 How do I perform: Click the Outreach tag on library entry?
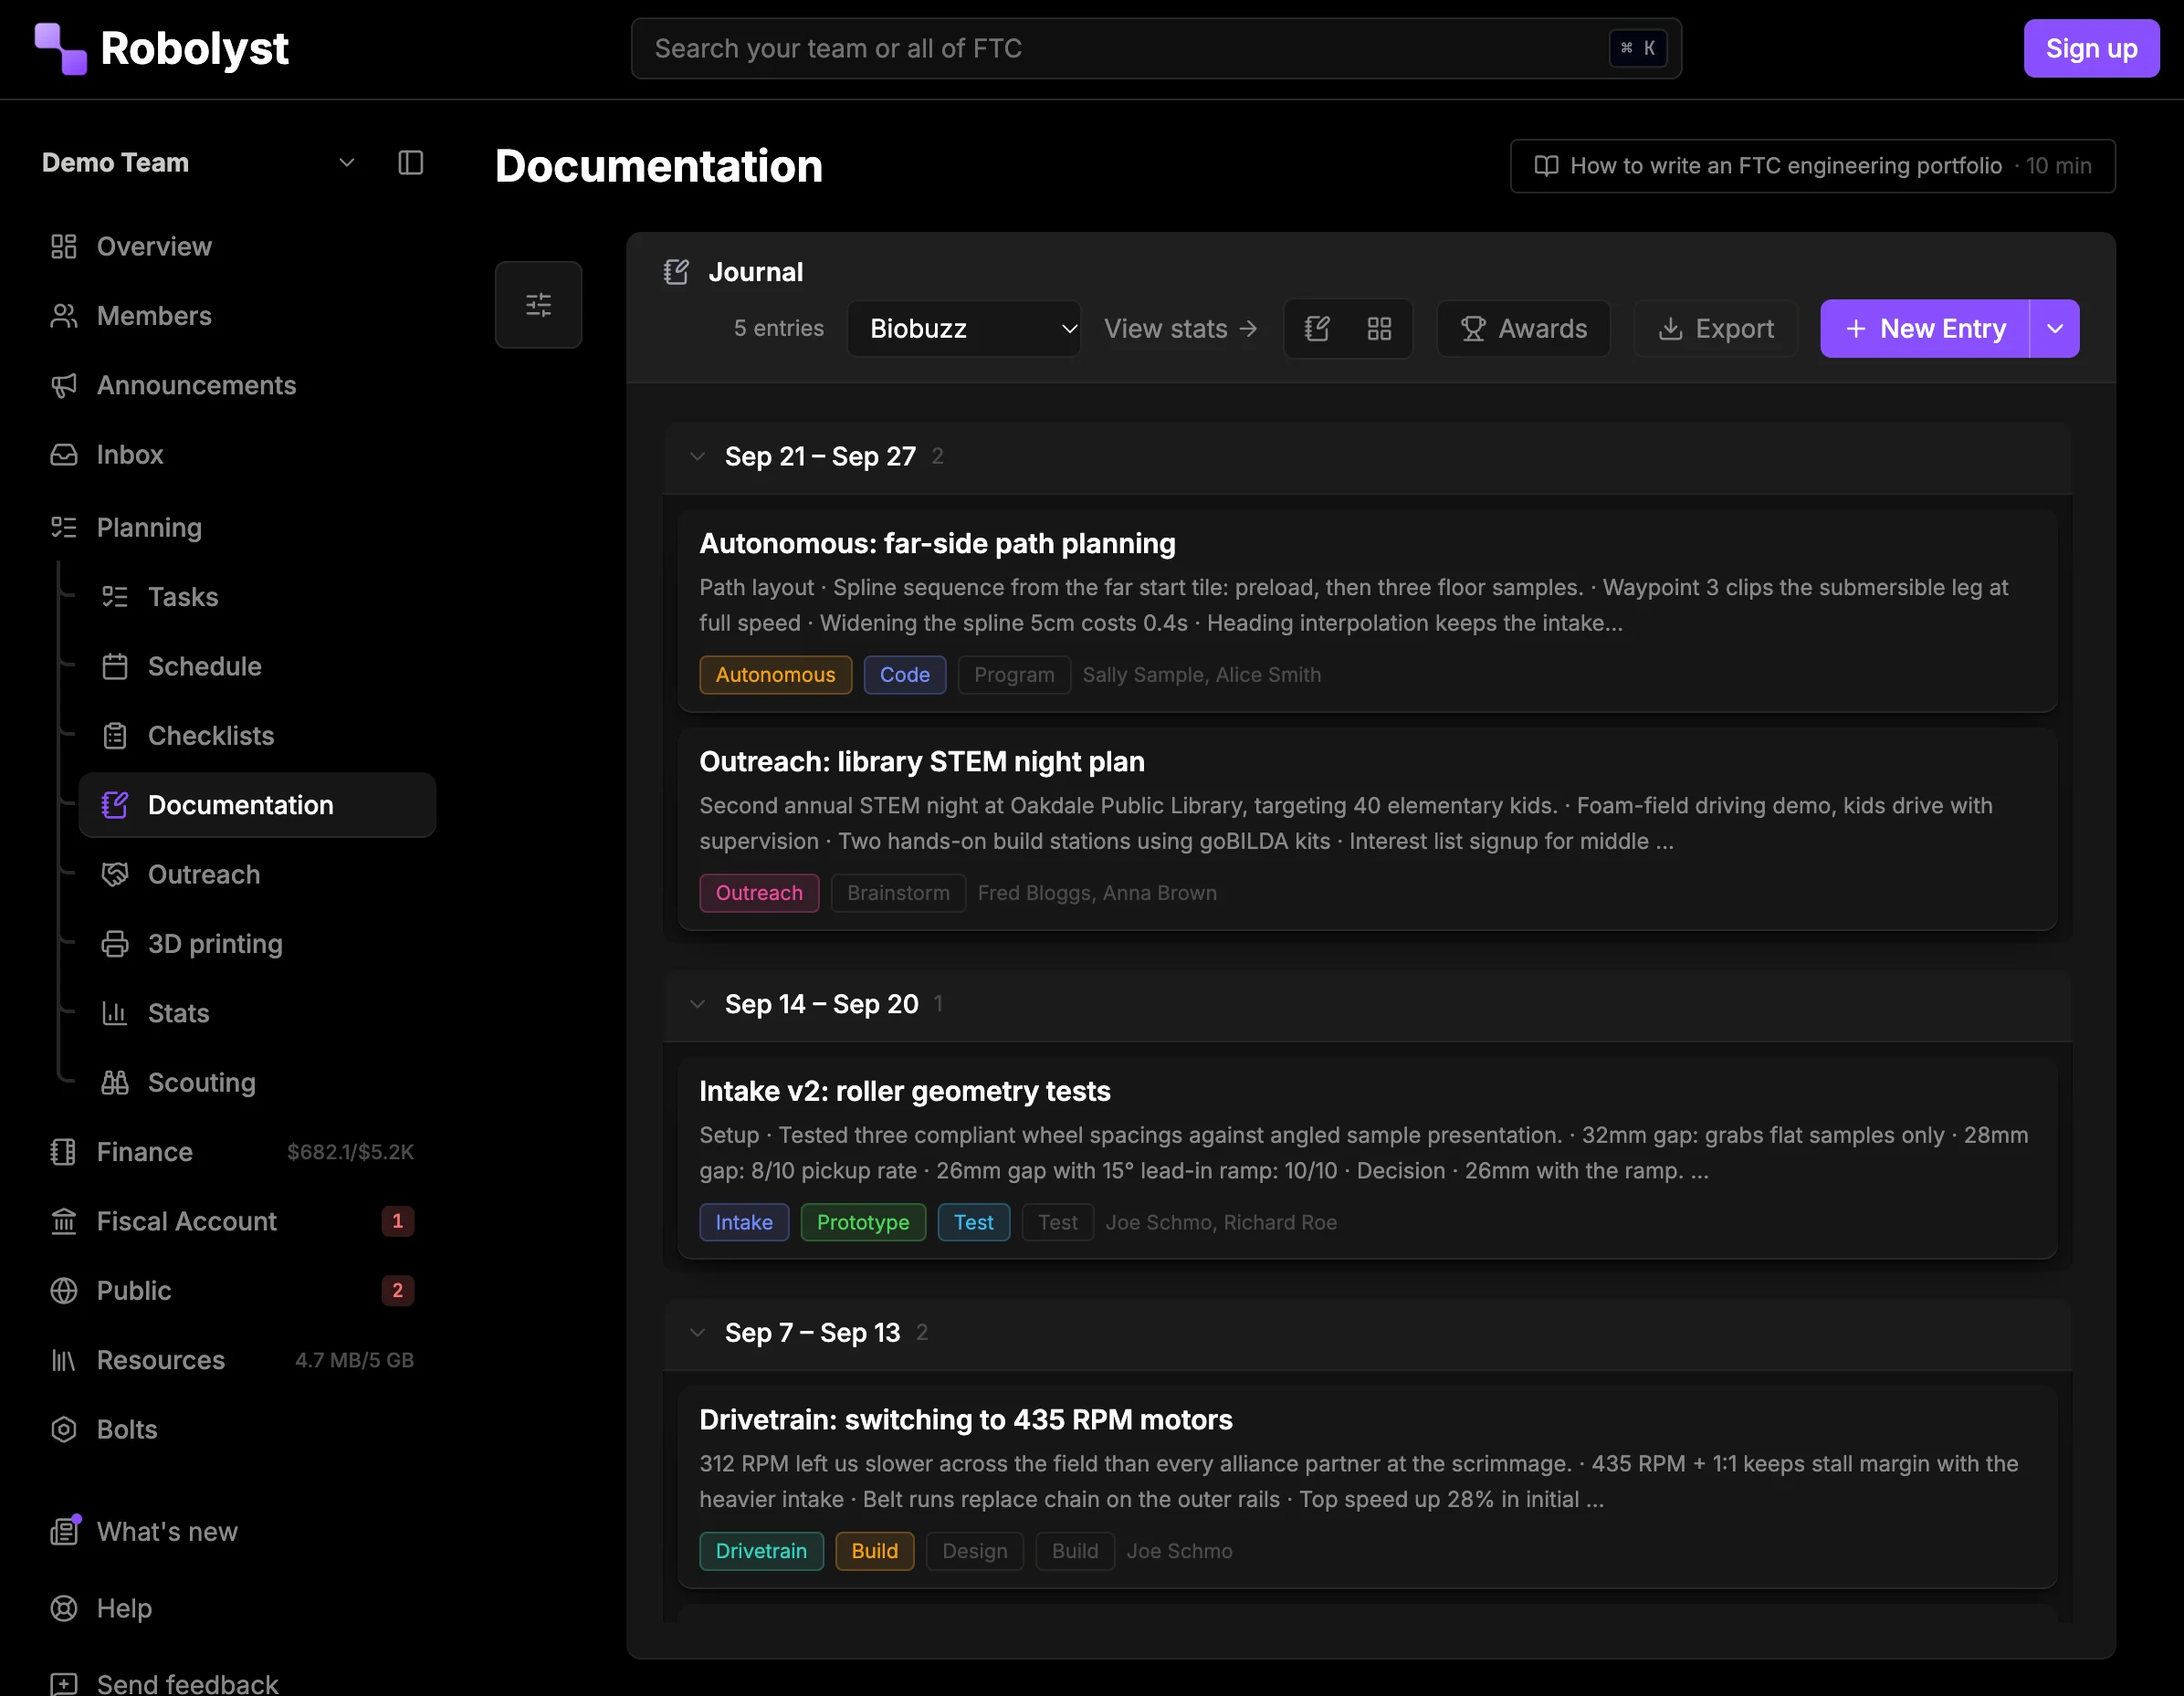click(759, 893)
